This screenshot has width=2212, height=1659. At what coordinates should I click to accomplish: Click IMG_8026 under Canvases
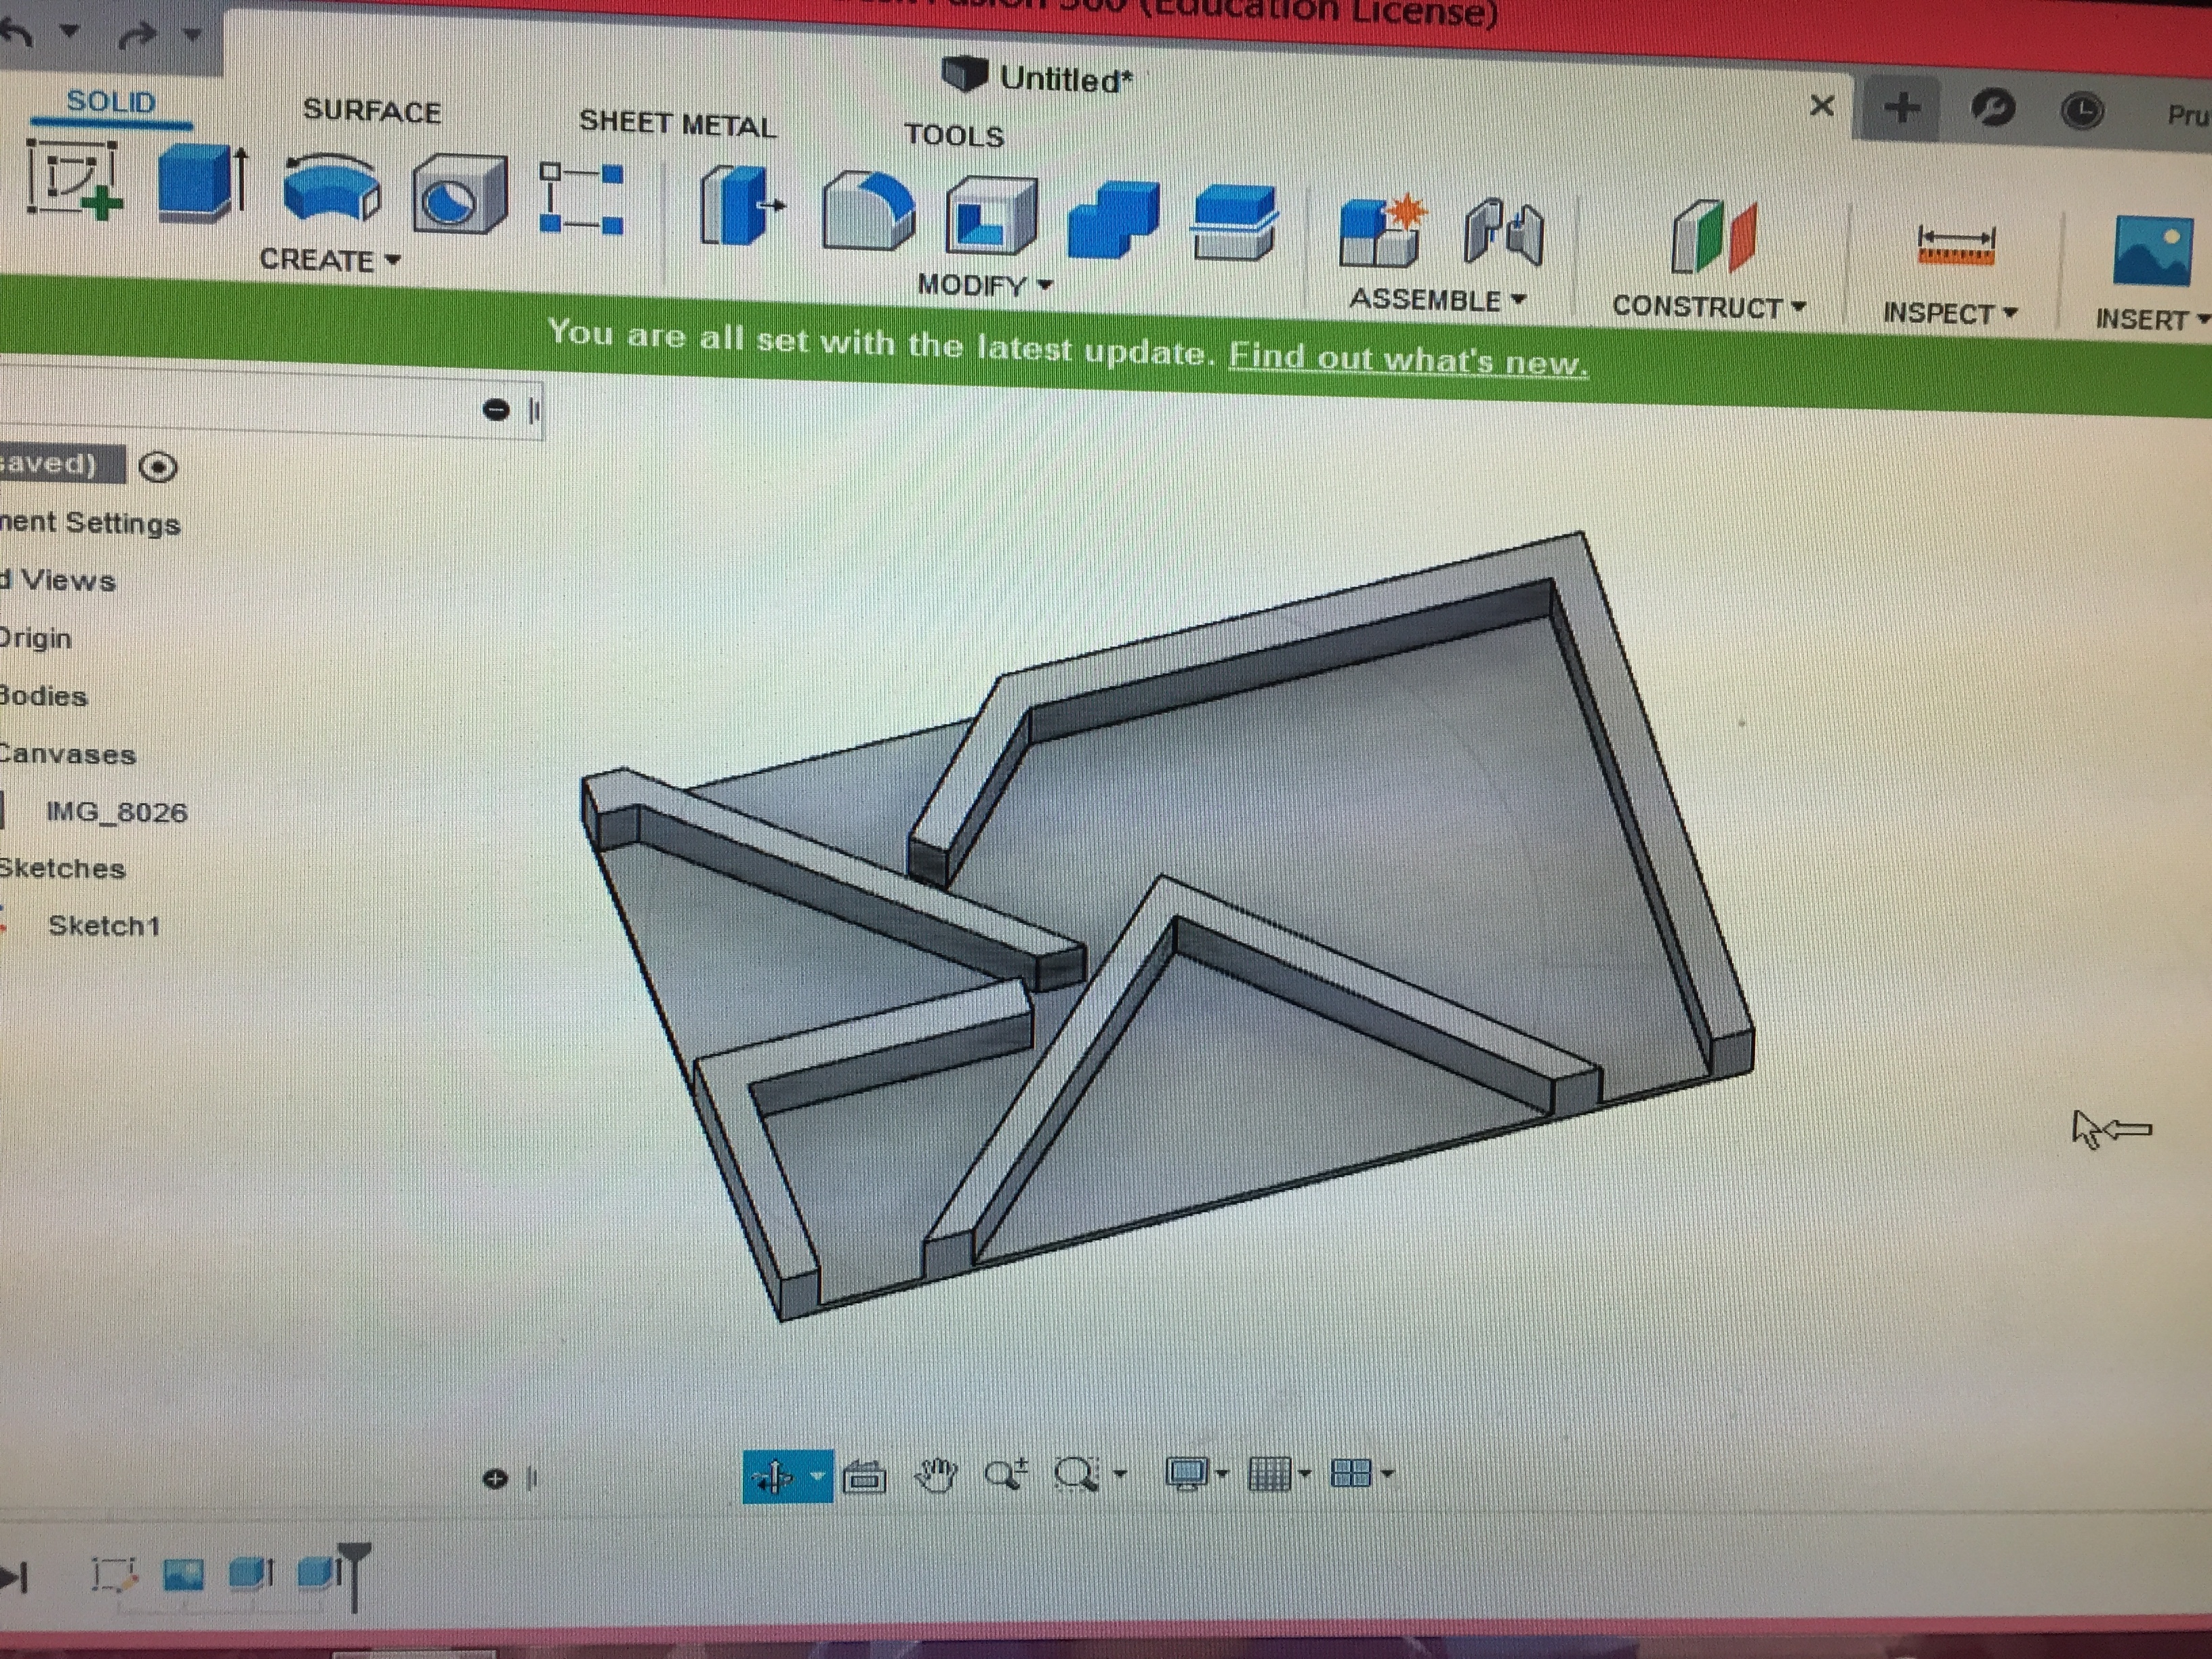click(x=117, y=813)
